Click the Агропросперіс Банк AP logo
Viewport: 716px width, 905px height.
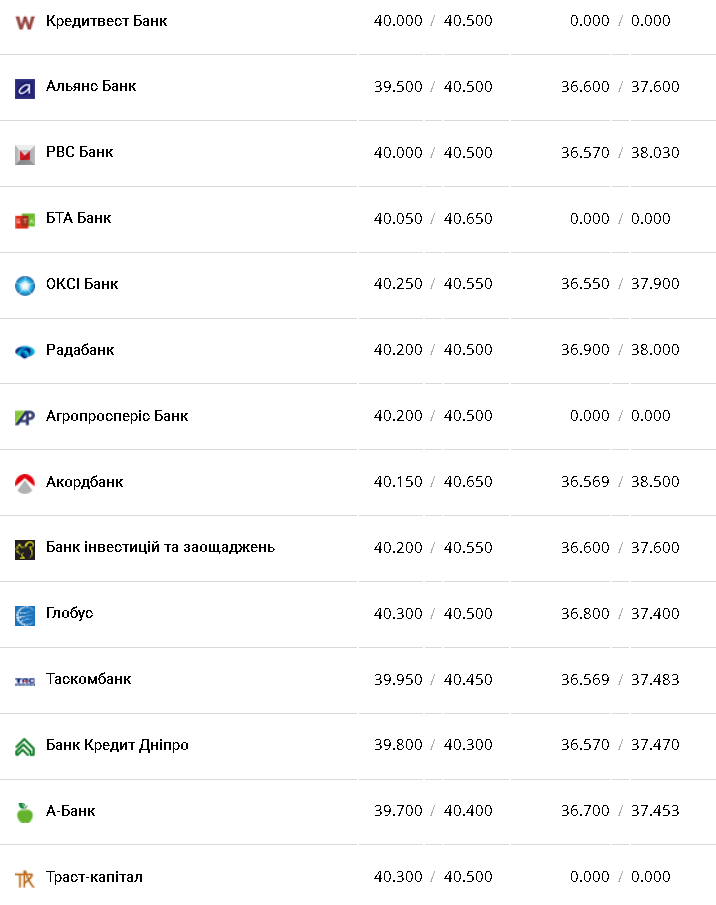[x=25, y=417]
